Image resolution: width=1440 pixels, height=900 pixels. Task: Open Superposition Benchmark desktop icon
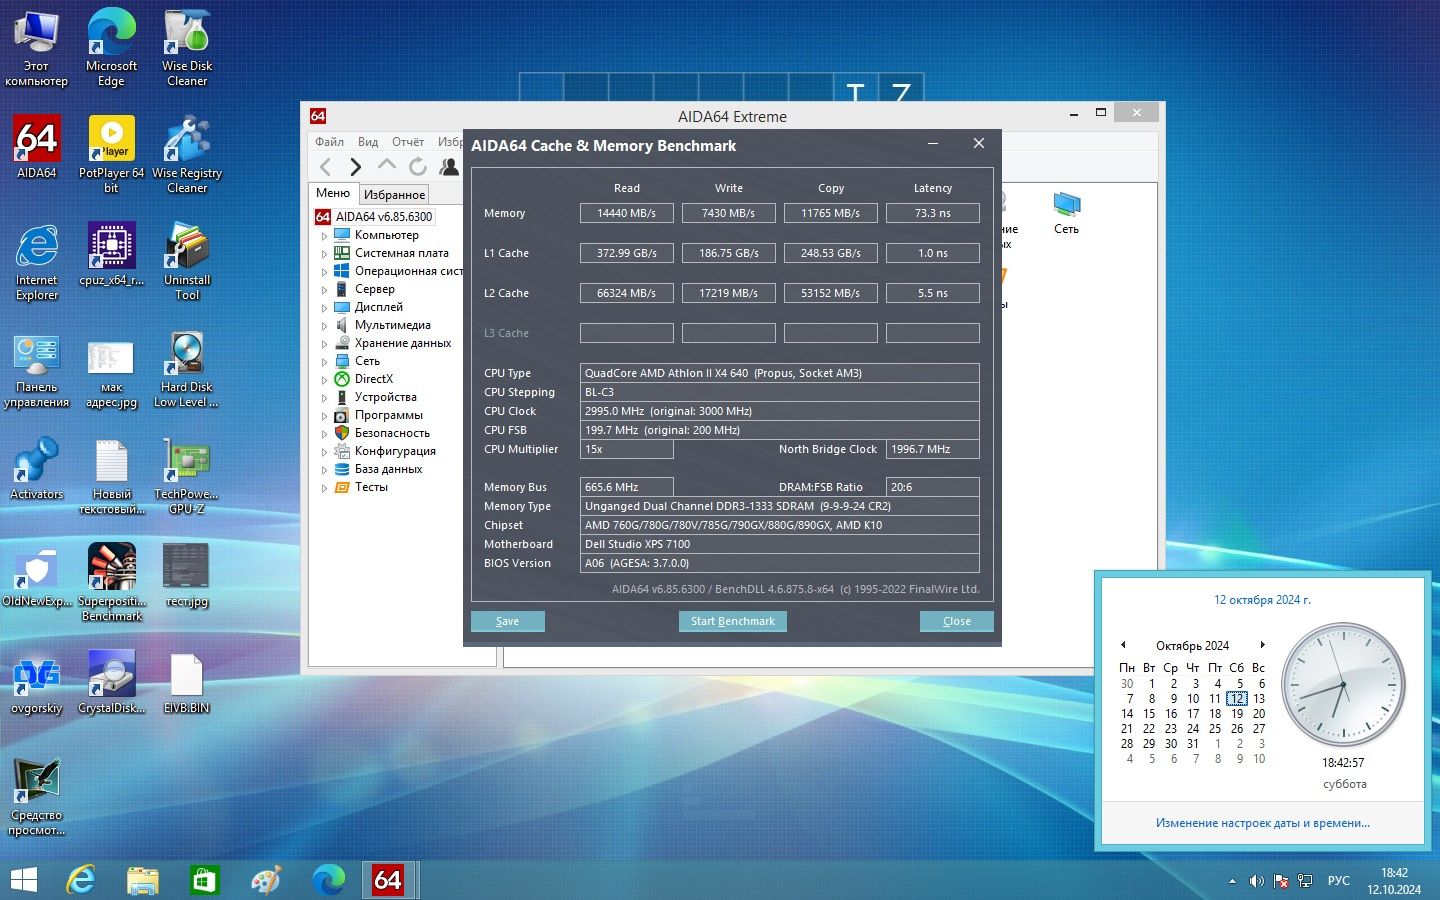[x=111, y=582]
